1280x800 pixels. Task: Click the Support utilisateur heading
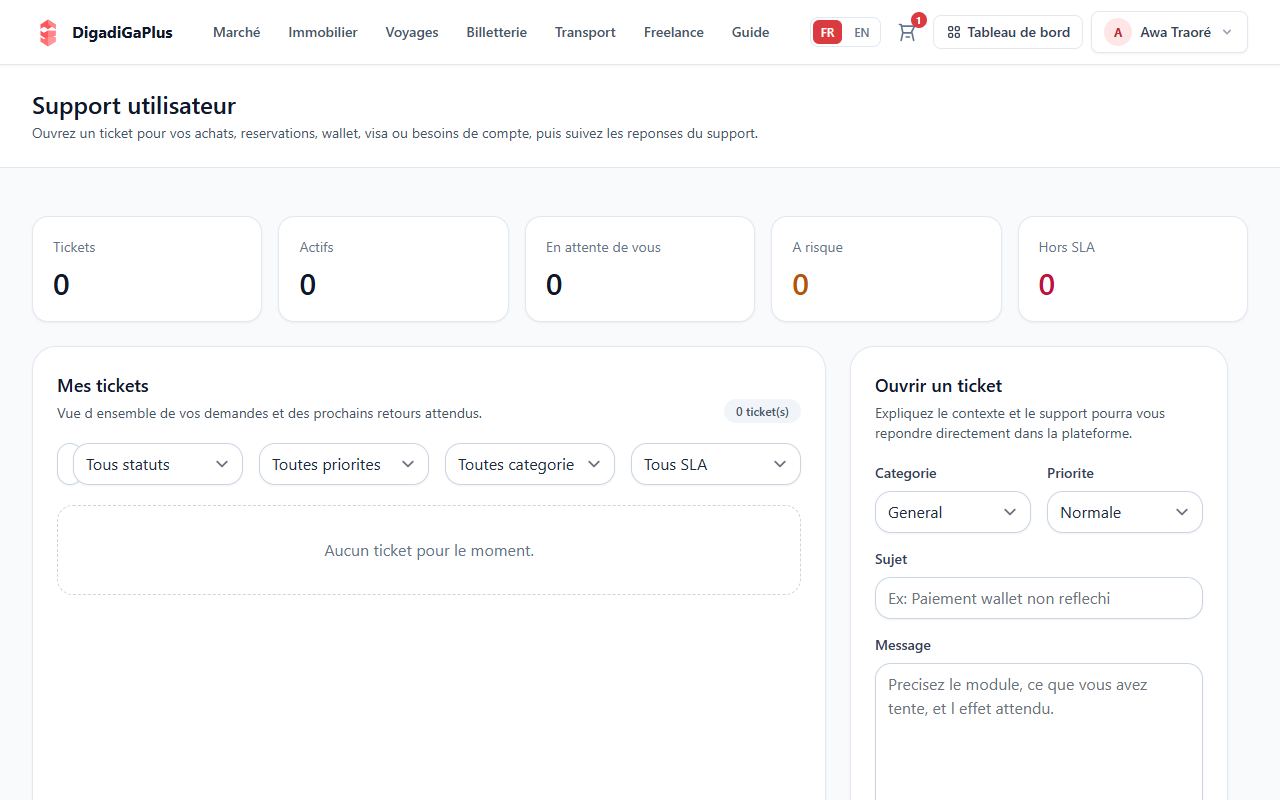pyautogui.click(x=134, y=105)
